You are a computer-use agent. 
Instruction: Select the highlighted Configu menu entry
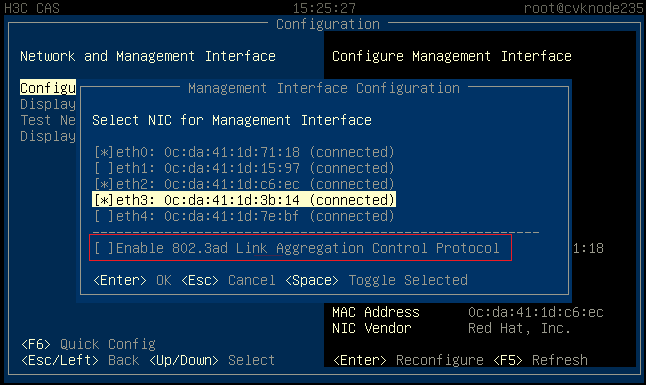[x=48, y=88]
